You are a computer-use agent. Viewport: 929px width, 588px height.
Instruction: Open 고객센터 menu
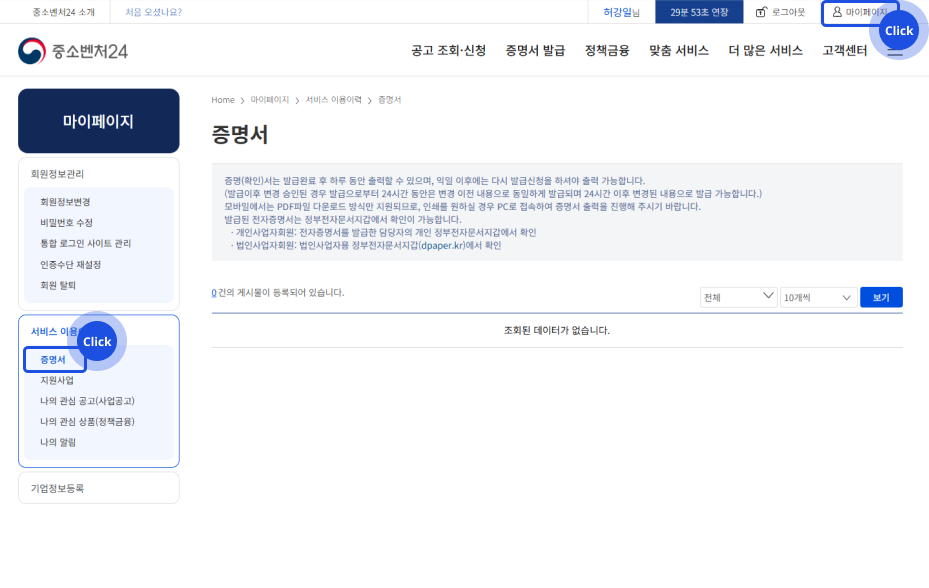(x=847, y=50)
